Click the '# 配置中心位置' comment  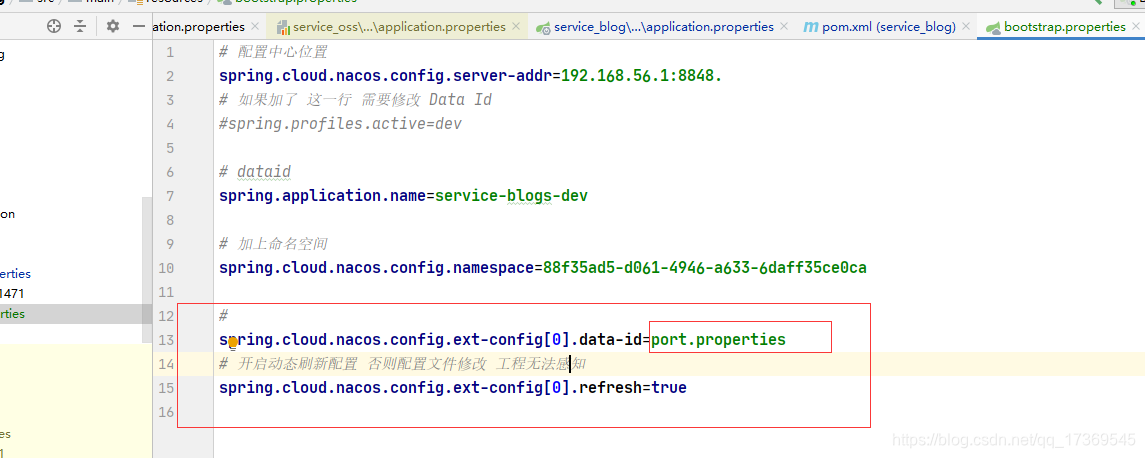pos(273,53)
